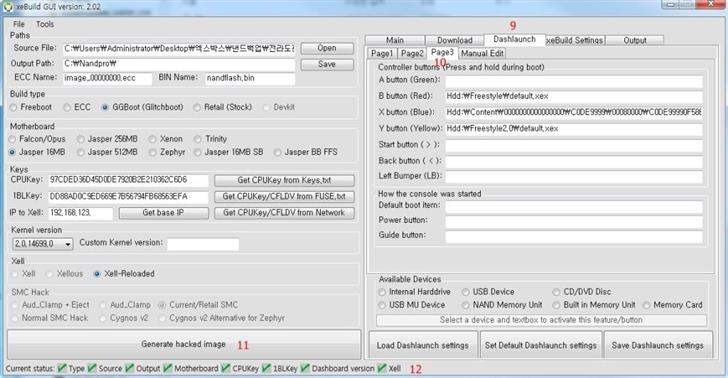Viewport: 728px width, 378px height.
Task: Select Freeboot build type
Action: coord(31,107)
